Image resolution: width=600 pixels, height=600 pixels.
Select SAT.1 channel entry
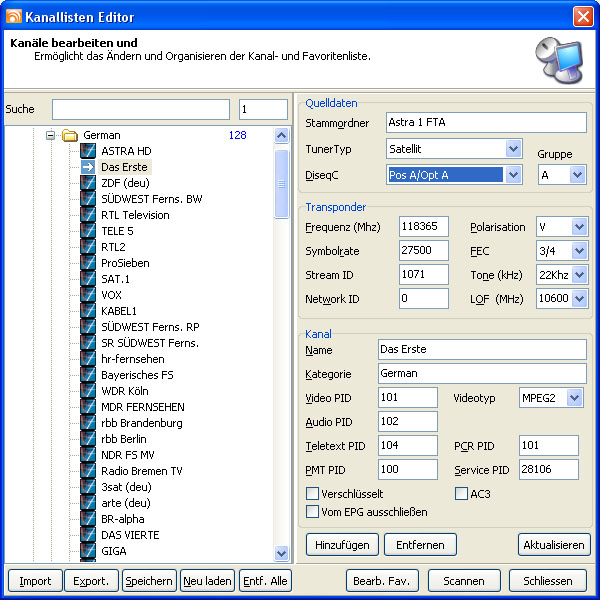point(115,279)
